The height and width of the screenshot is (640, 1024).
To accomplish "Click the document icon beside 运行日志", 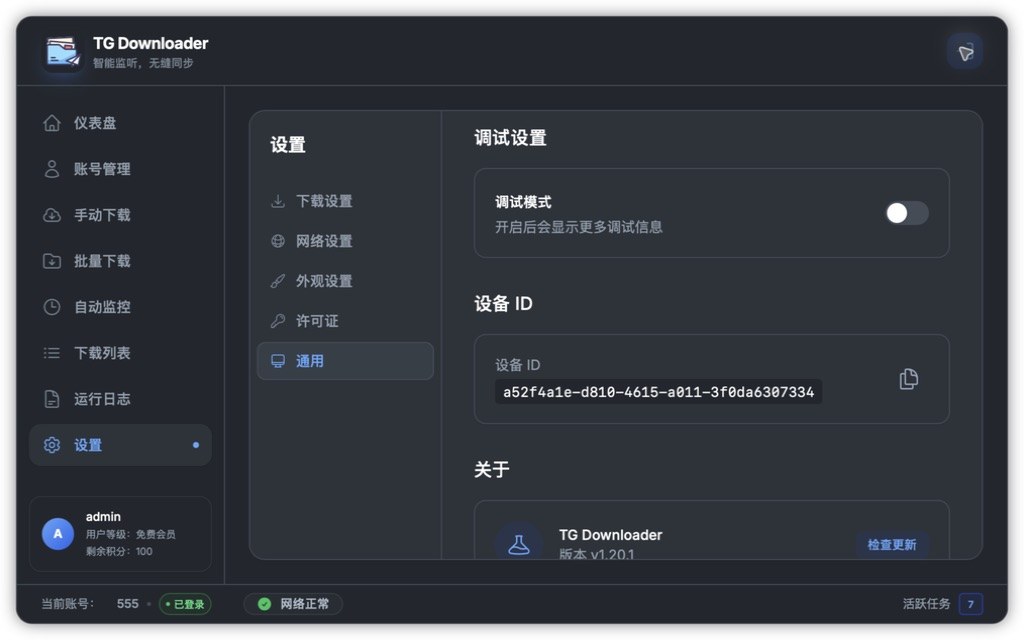I will [52, 399].
